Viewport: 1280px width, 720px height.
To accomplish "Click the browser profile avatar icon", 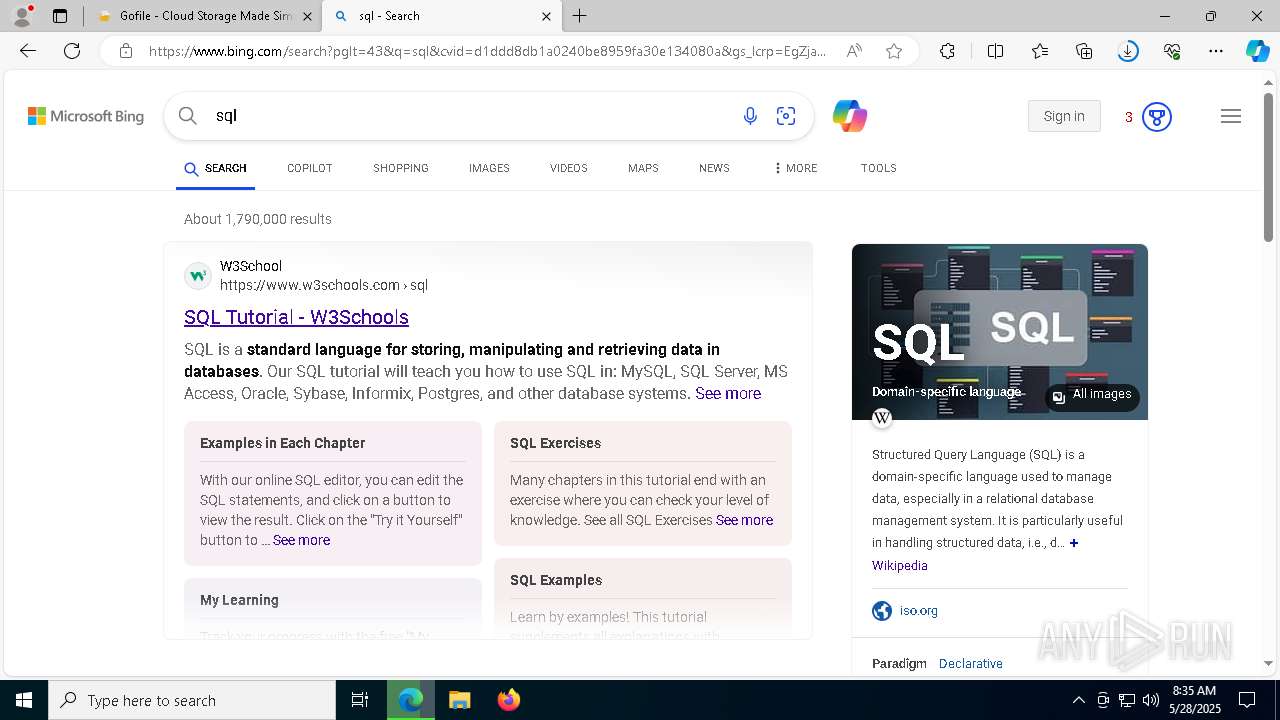I will point(22,16).
